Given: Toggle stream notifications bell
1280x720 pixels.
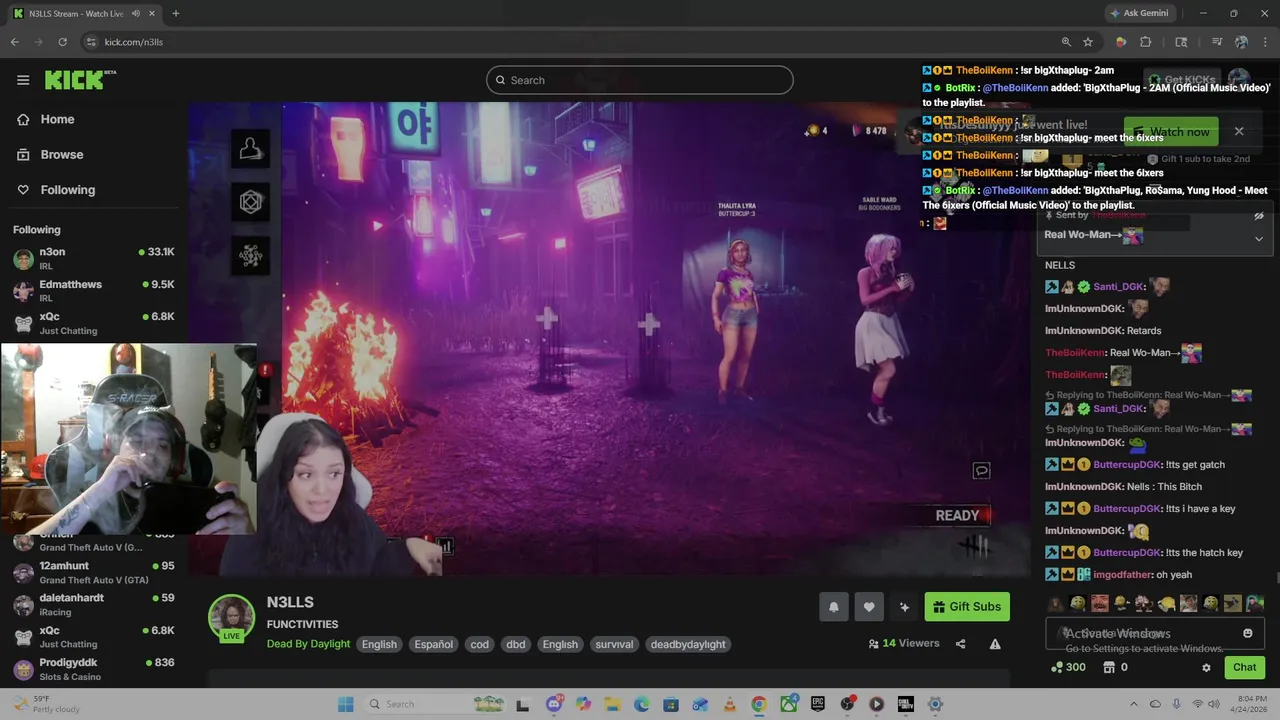Looking at the screenshot, I should tap(833, 607).
